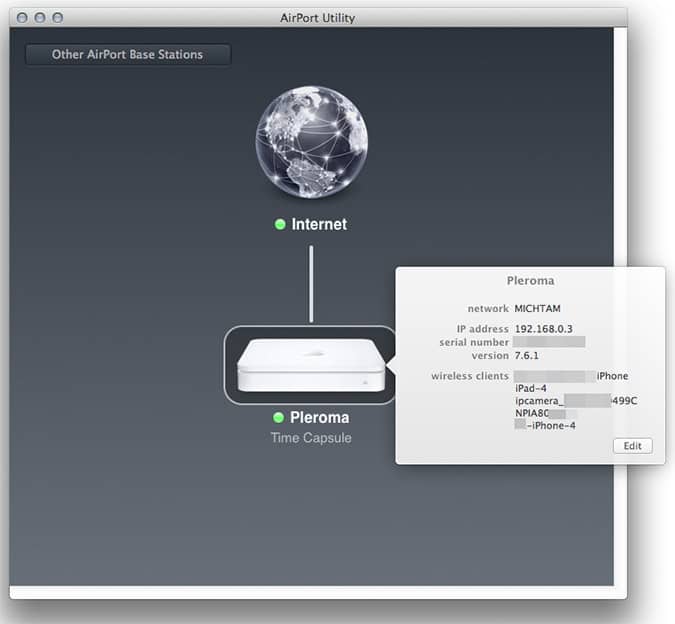The width and height of the screenshot is (675, 624).
Task: Open Other AirPort Base Stations
Action: (127, 54)
